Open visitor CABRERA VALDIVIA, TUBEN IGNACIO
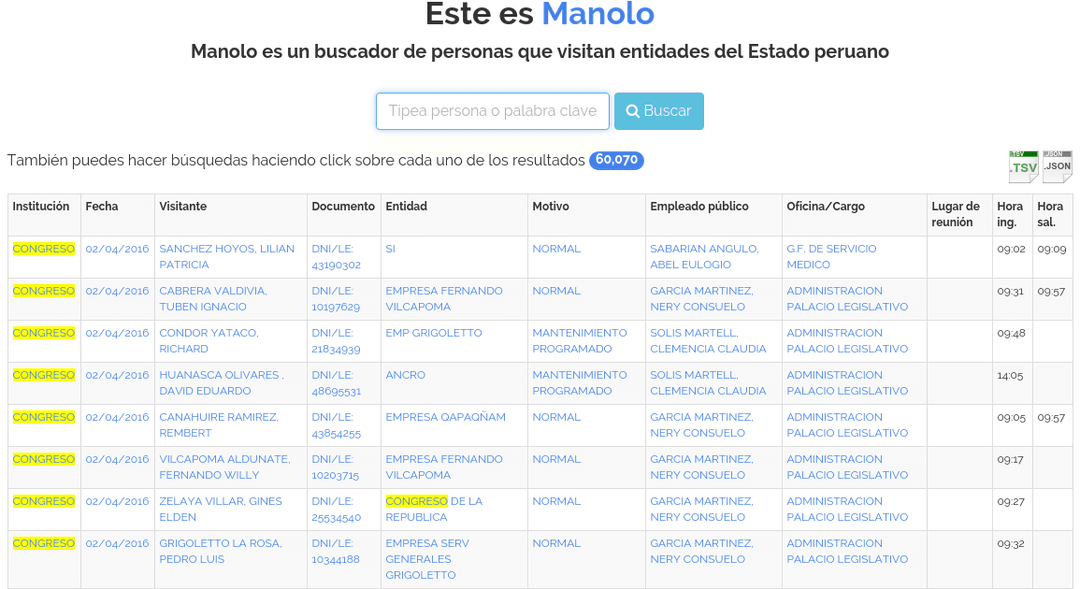Image resolution: width=1080 pixels, height=589 pixels. pyautogui.click(x=213, y=298)
